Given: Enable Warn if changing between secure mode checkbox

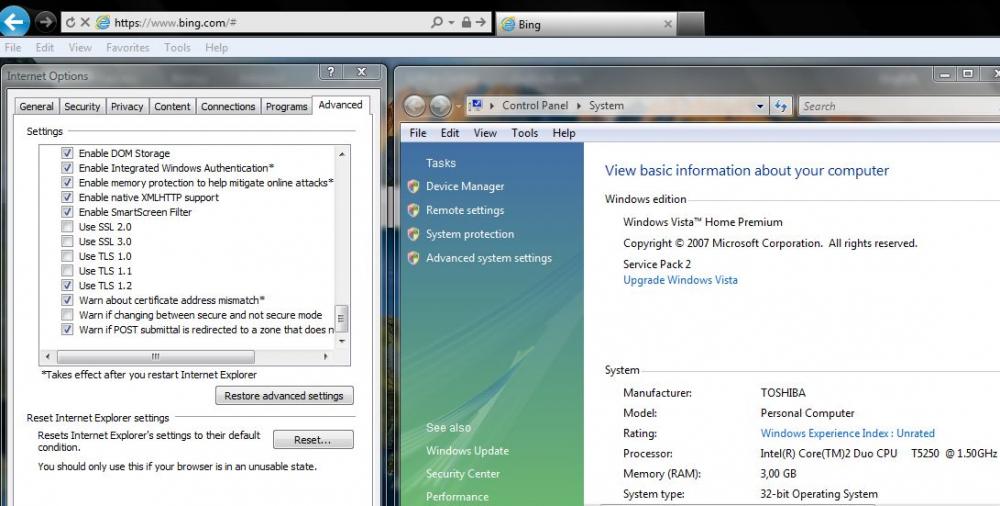Looking at the screenshot, I should click(x=67, y=315).
